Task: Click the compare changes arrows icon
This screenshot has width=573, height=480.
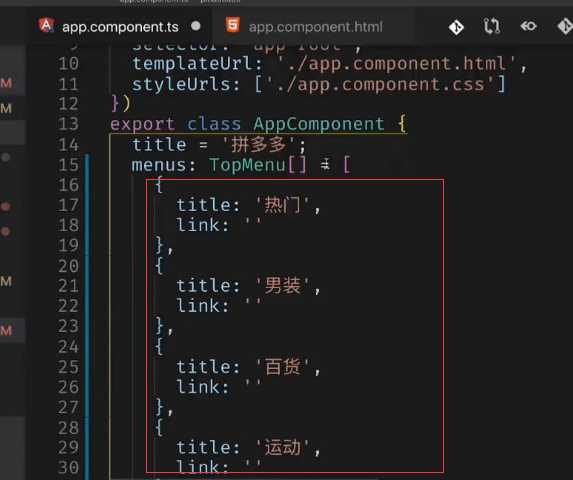Action: pos(492,26)
